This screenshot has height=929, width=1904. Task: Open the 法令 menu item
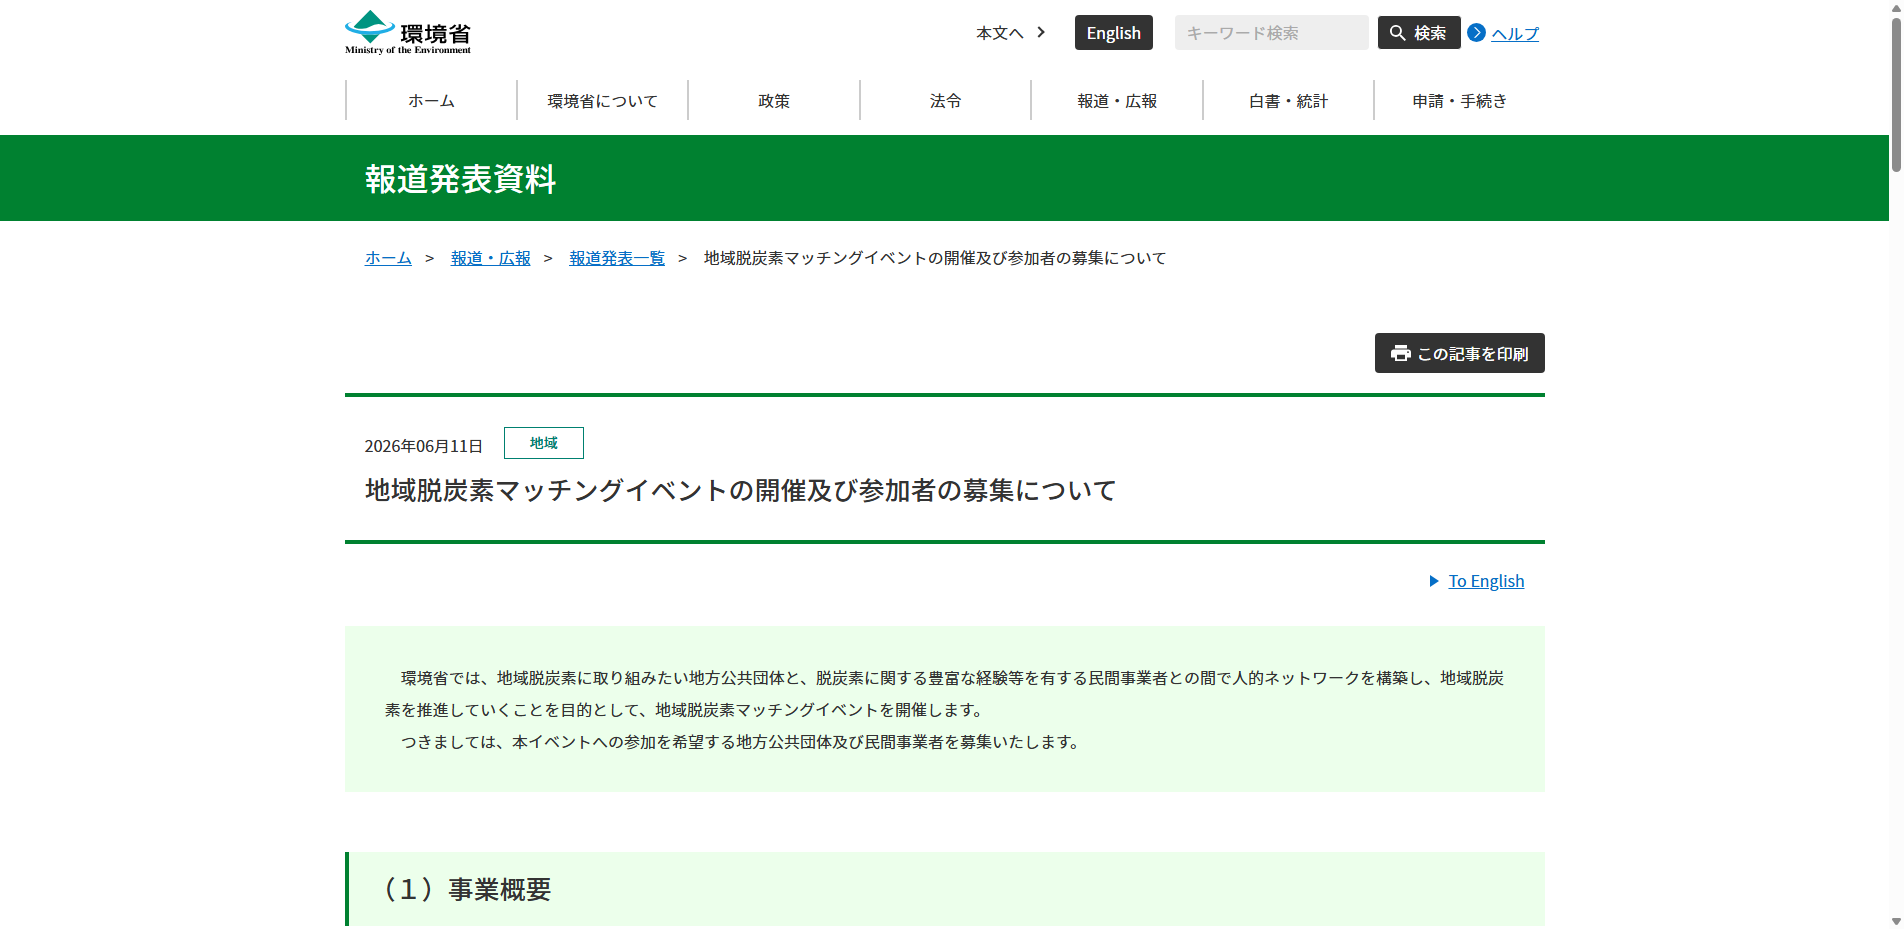click(945, 101)
